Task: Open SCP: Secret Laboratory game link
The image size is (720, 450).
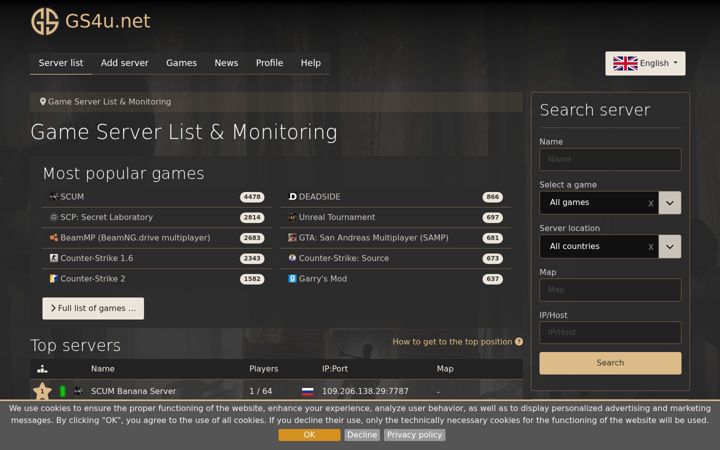Action: [x=107, y=217]
